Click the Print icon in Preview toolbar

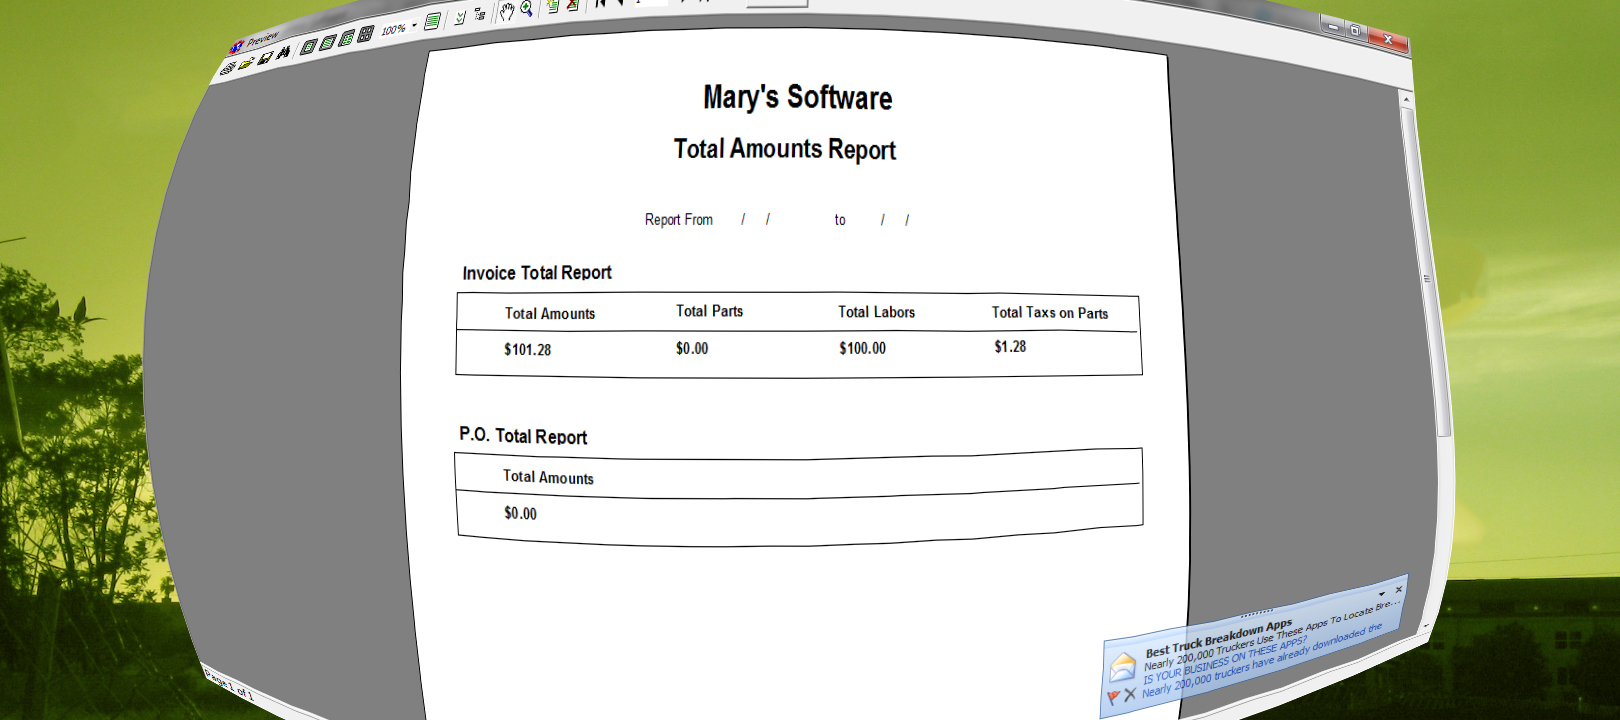pos(228,69)
